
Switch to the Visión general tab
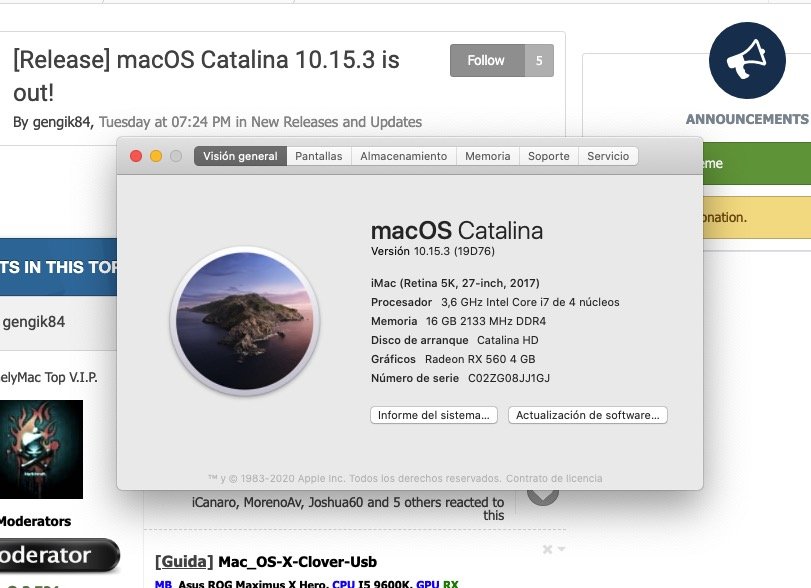(x=241, y=156)
